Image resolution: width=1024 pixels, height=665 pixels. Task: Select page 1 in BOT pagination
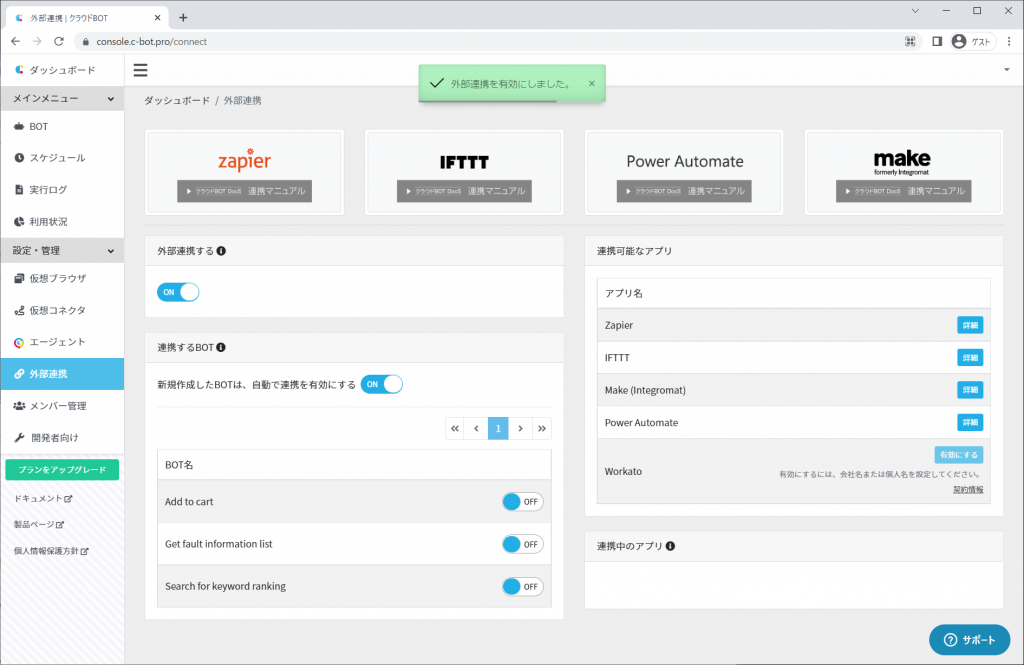(498, 429)
